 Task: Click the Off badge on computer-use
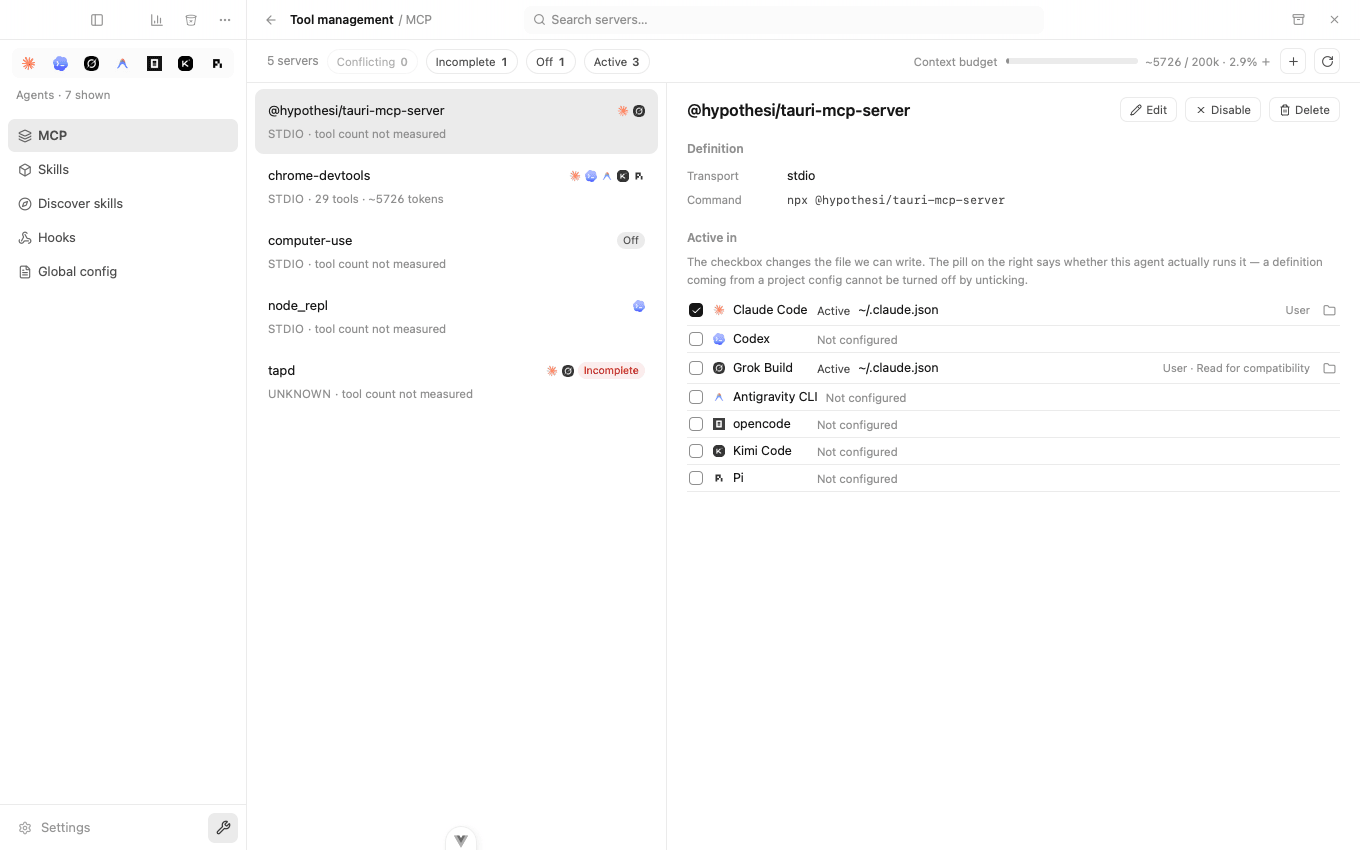pos(631,241)
